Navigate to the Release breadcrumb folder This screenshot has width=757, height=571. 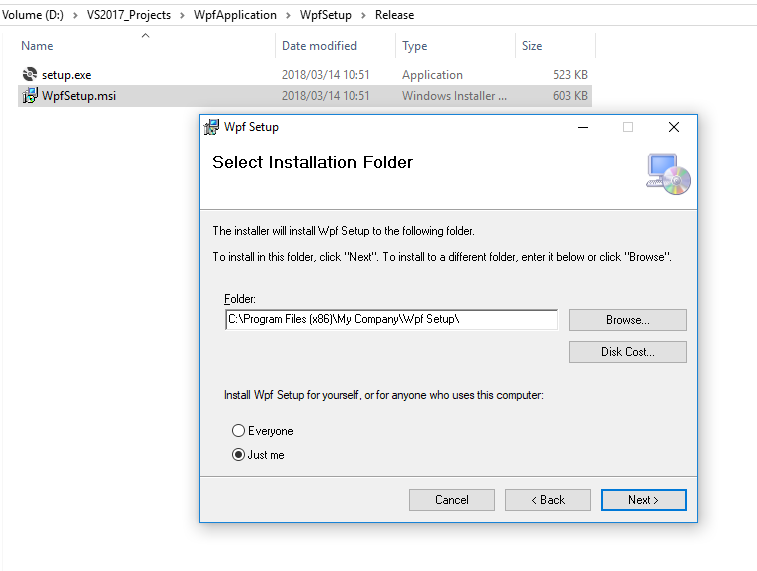[394, 15]
